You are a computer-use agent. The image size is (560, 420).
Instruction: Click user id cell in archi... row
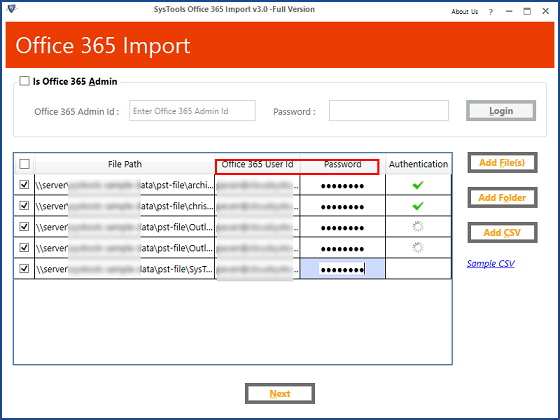257,185
